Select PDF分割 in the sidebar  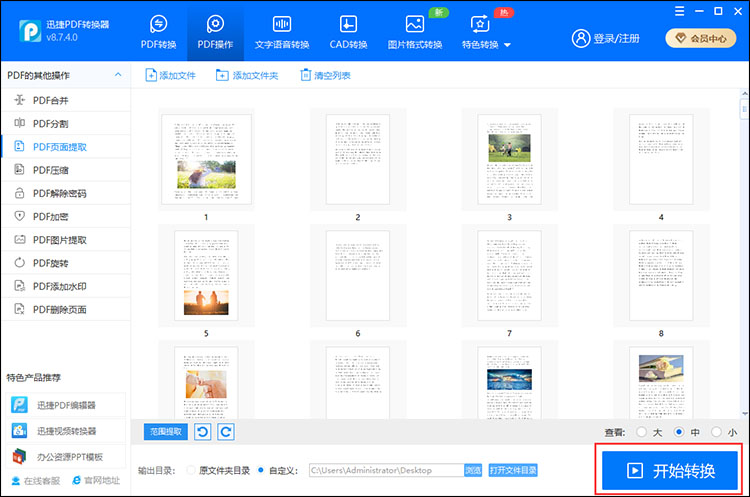(66, 123)
